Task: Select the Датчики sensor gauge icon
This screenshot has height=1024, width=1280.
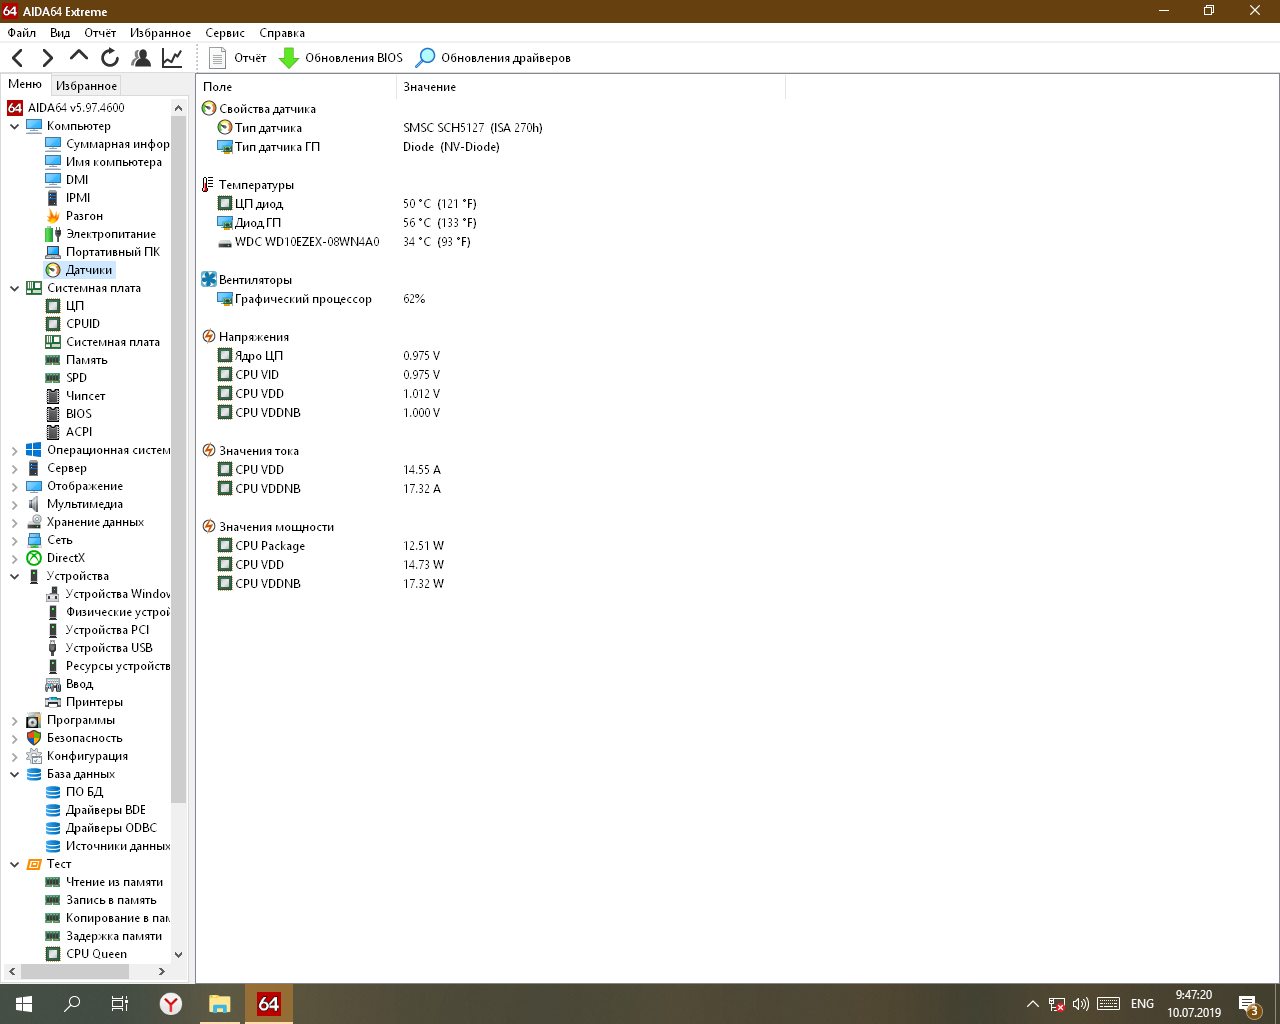Action: pyautogui.click(x=53, y=270)
